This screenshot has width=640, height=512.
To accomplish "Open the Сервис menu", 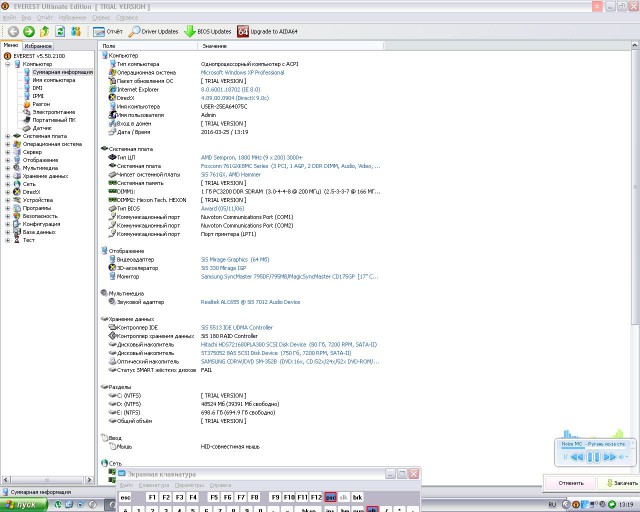I will pyautogui.click(x=101, y=18).
